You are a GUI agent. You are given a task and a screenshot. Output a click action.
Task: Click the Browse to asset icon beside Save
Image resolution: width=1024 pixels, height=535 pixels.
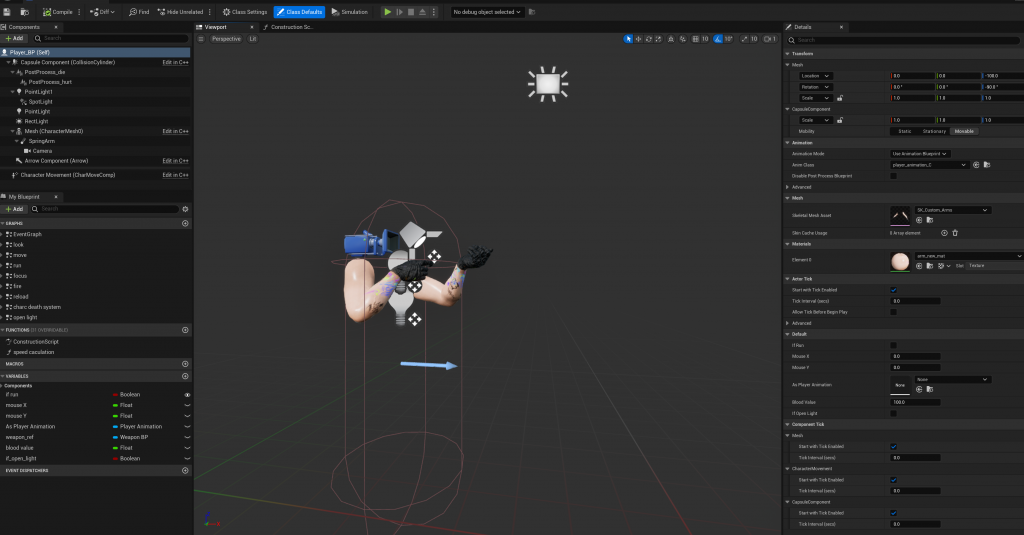point(25,12)
